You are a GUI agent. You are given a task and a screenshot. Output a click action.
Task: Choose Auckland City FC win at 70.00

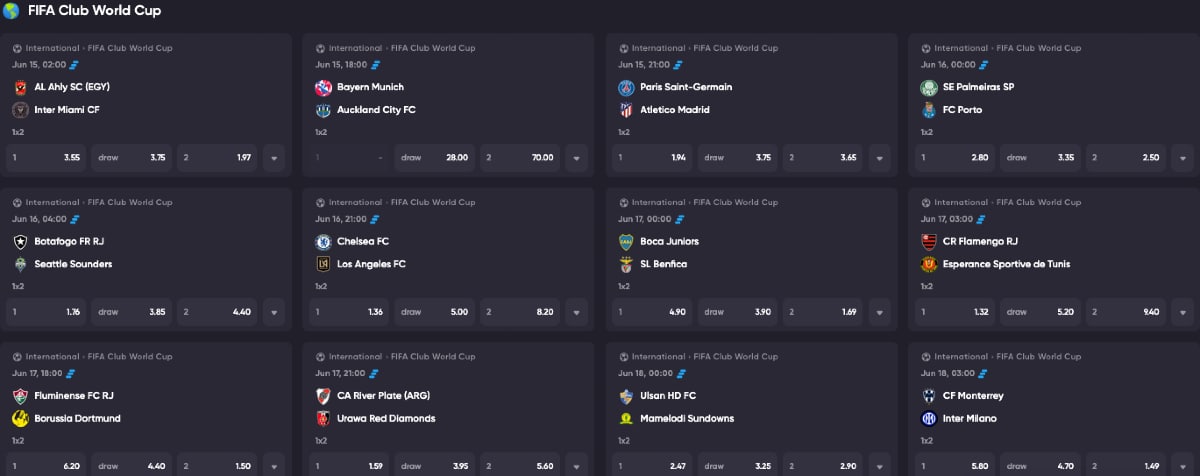(x=520, y=158)
